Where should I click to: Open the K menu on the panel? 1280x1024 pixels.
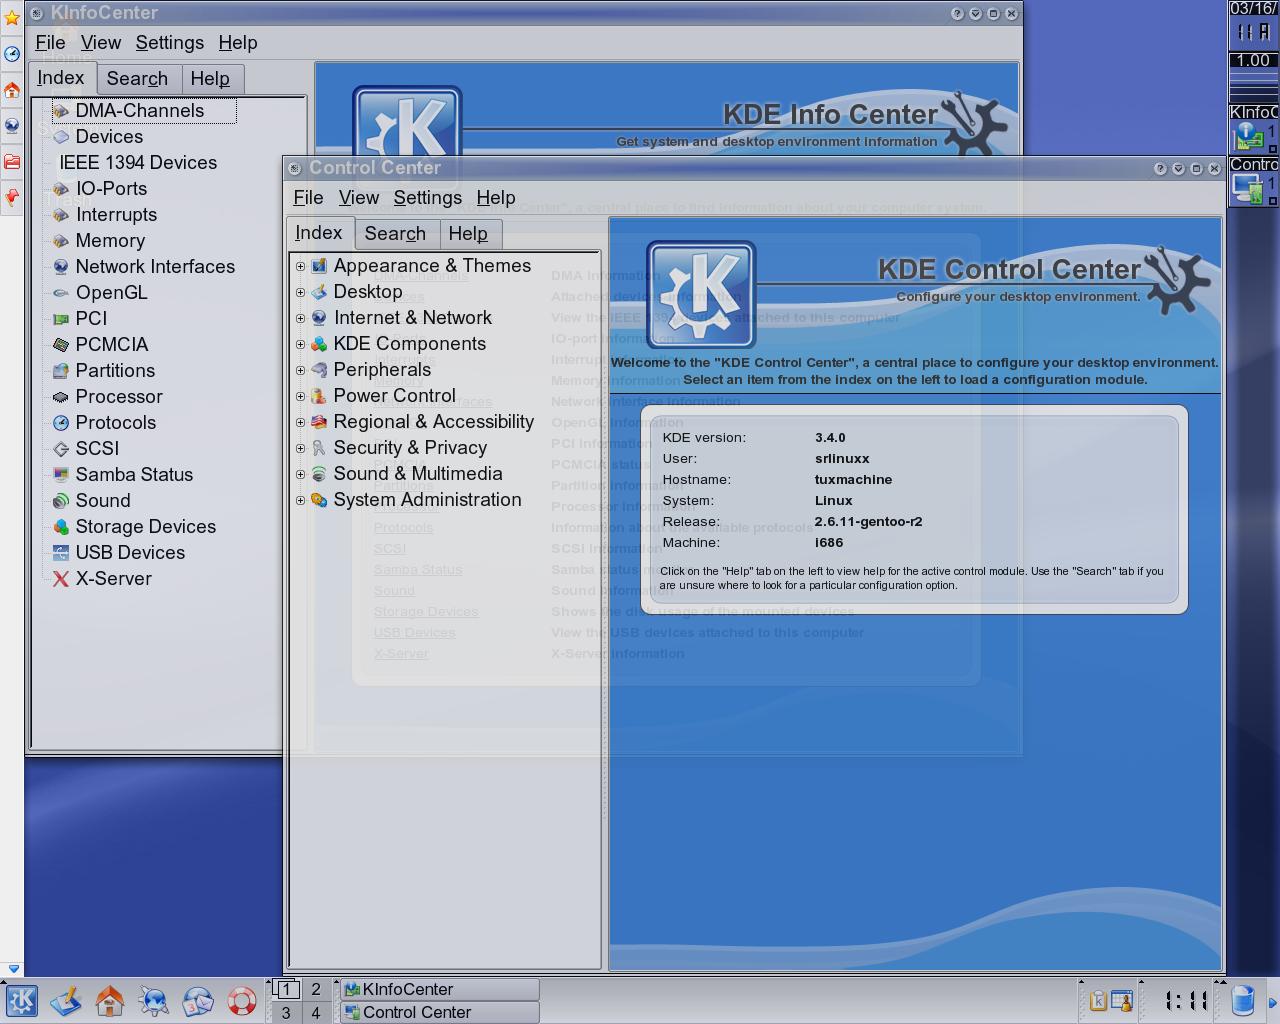(21, 1000)
